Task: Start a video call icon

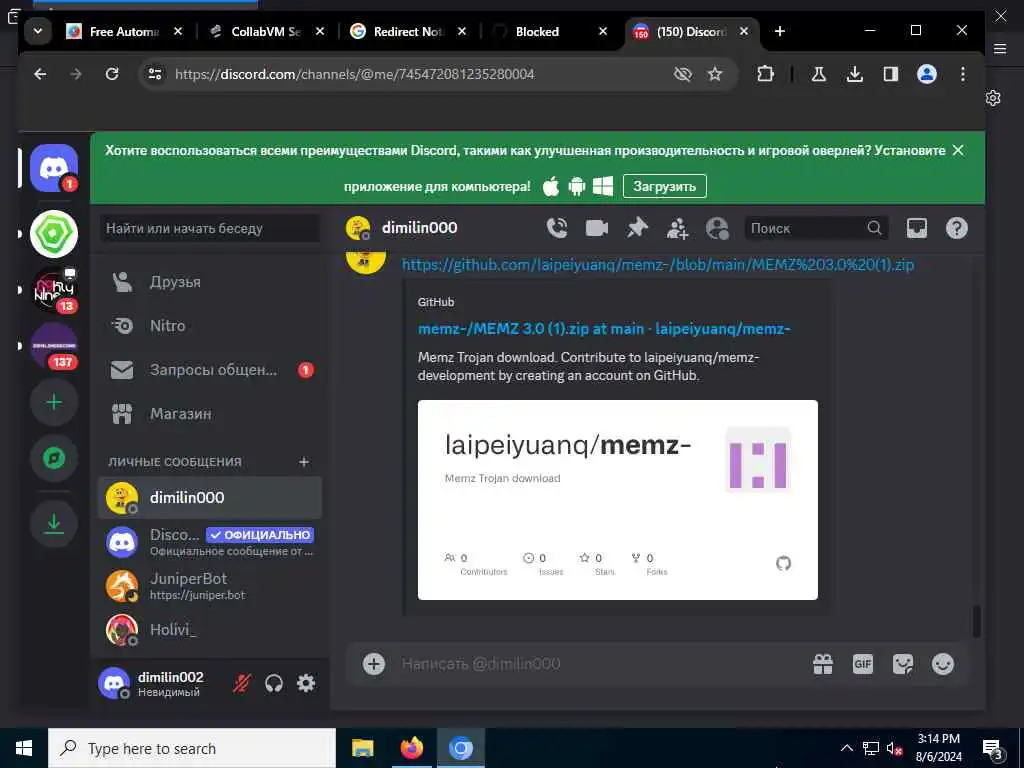Action: [x=597, y=228]
